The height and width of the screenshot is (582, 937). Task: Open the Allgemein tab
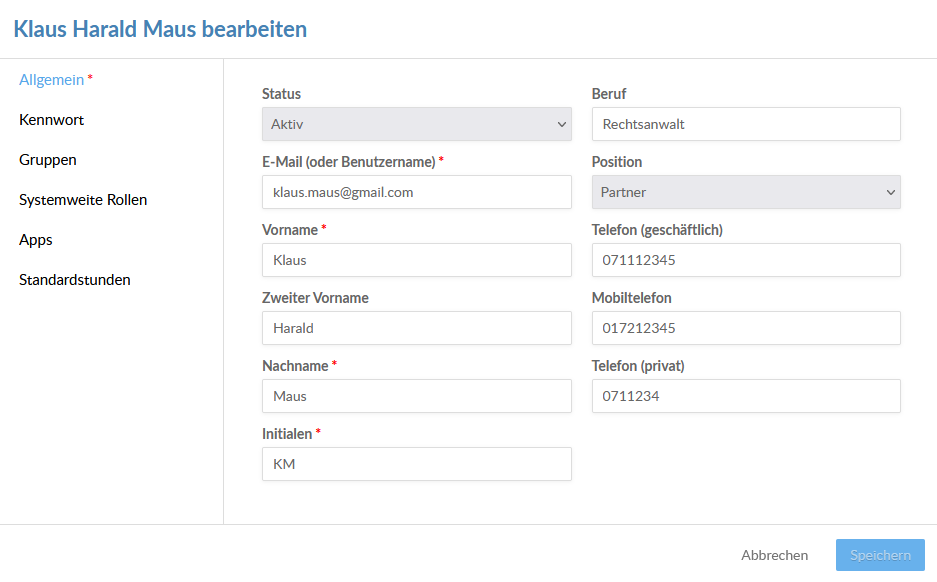(x=51, y=79)
